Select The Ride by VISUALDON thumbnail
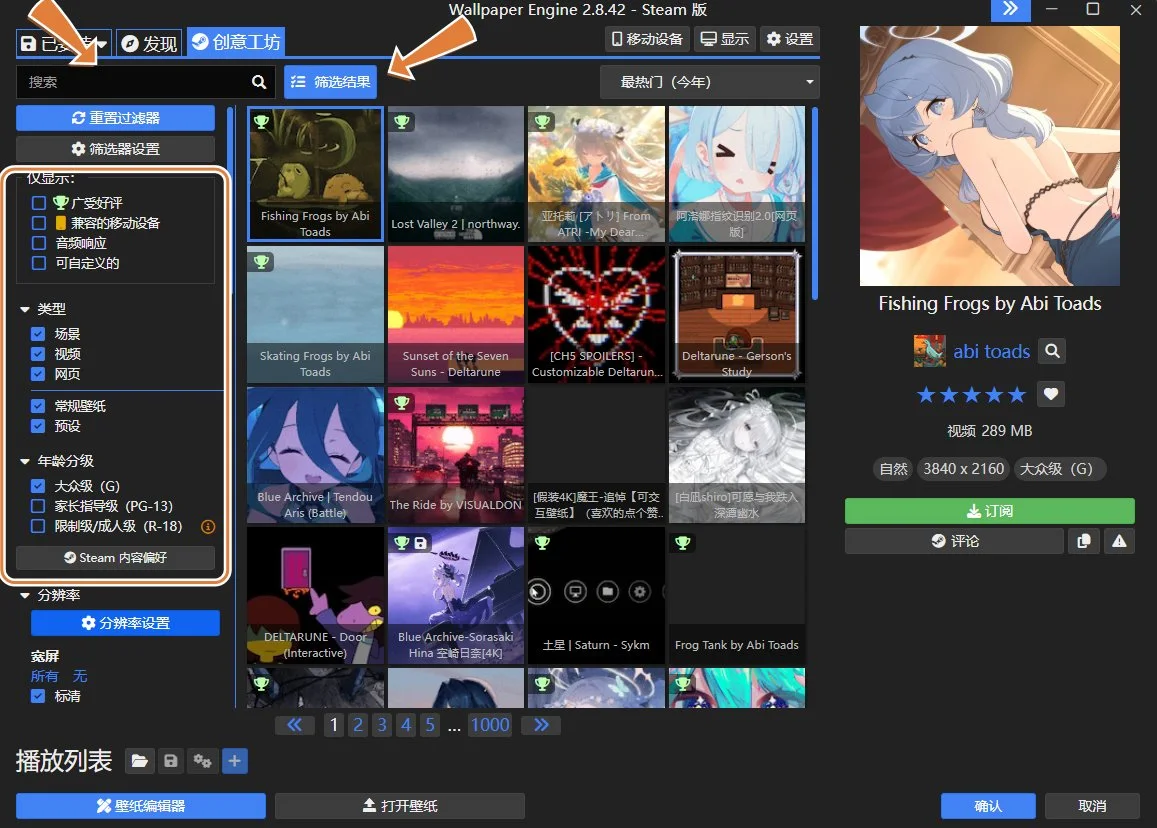This screenshot has height=828, width=1157. pyautogui.click(x=456, y=455)
